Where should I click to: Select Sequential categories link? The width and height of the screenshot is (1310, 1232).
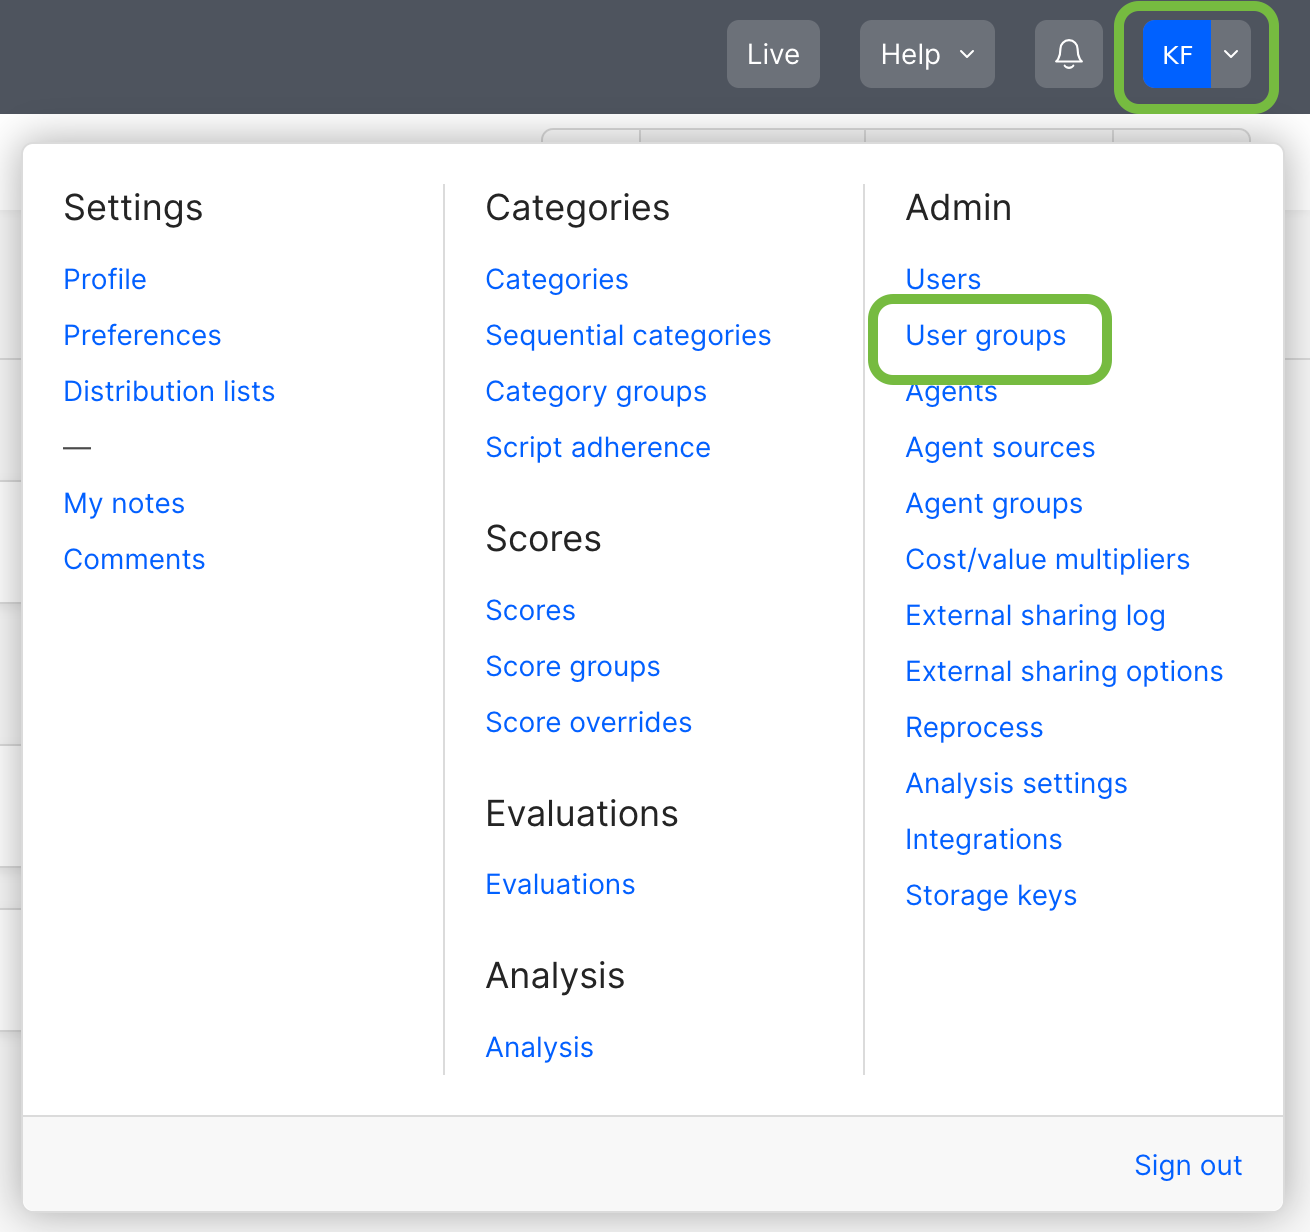[628, 335]
